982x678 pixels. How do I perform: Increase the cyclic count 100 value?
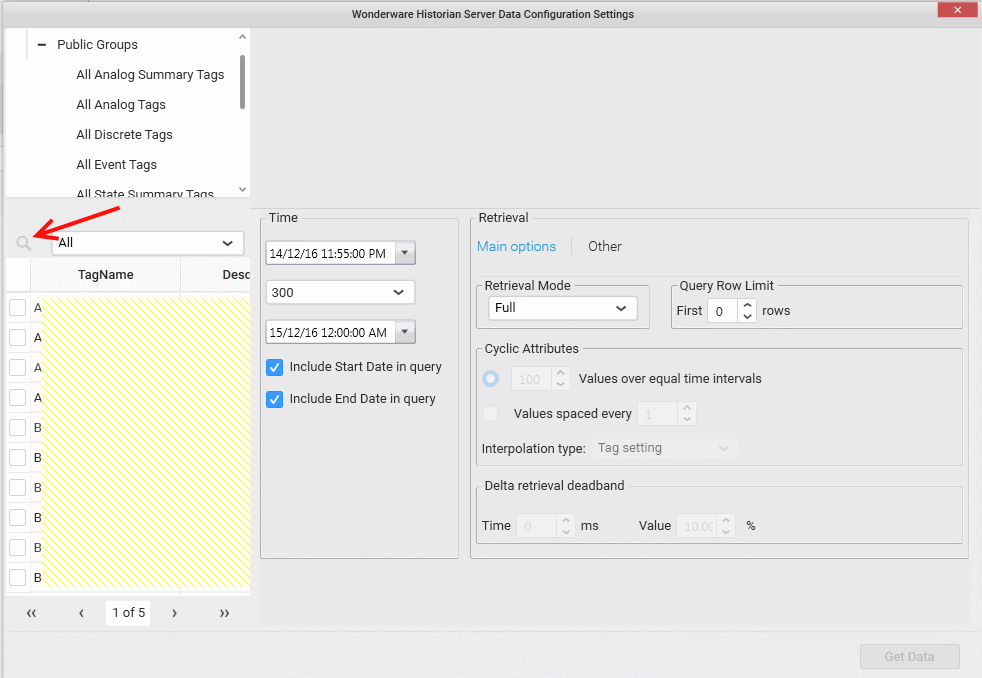(561, 373)
